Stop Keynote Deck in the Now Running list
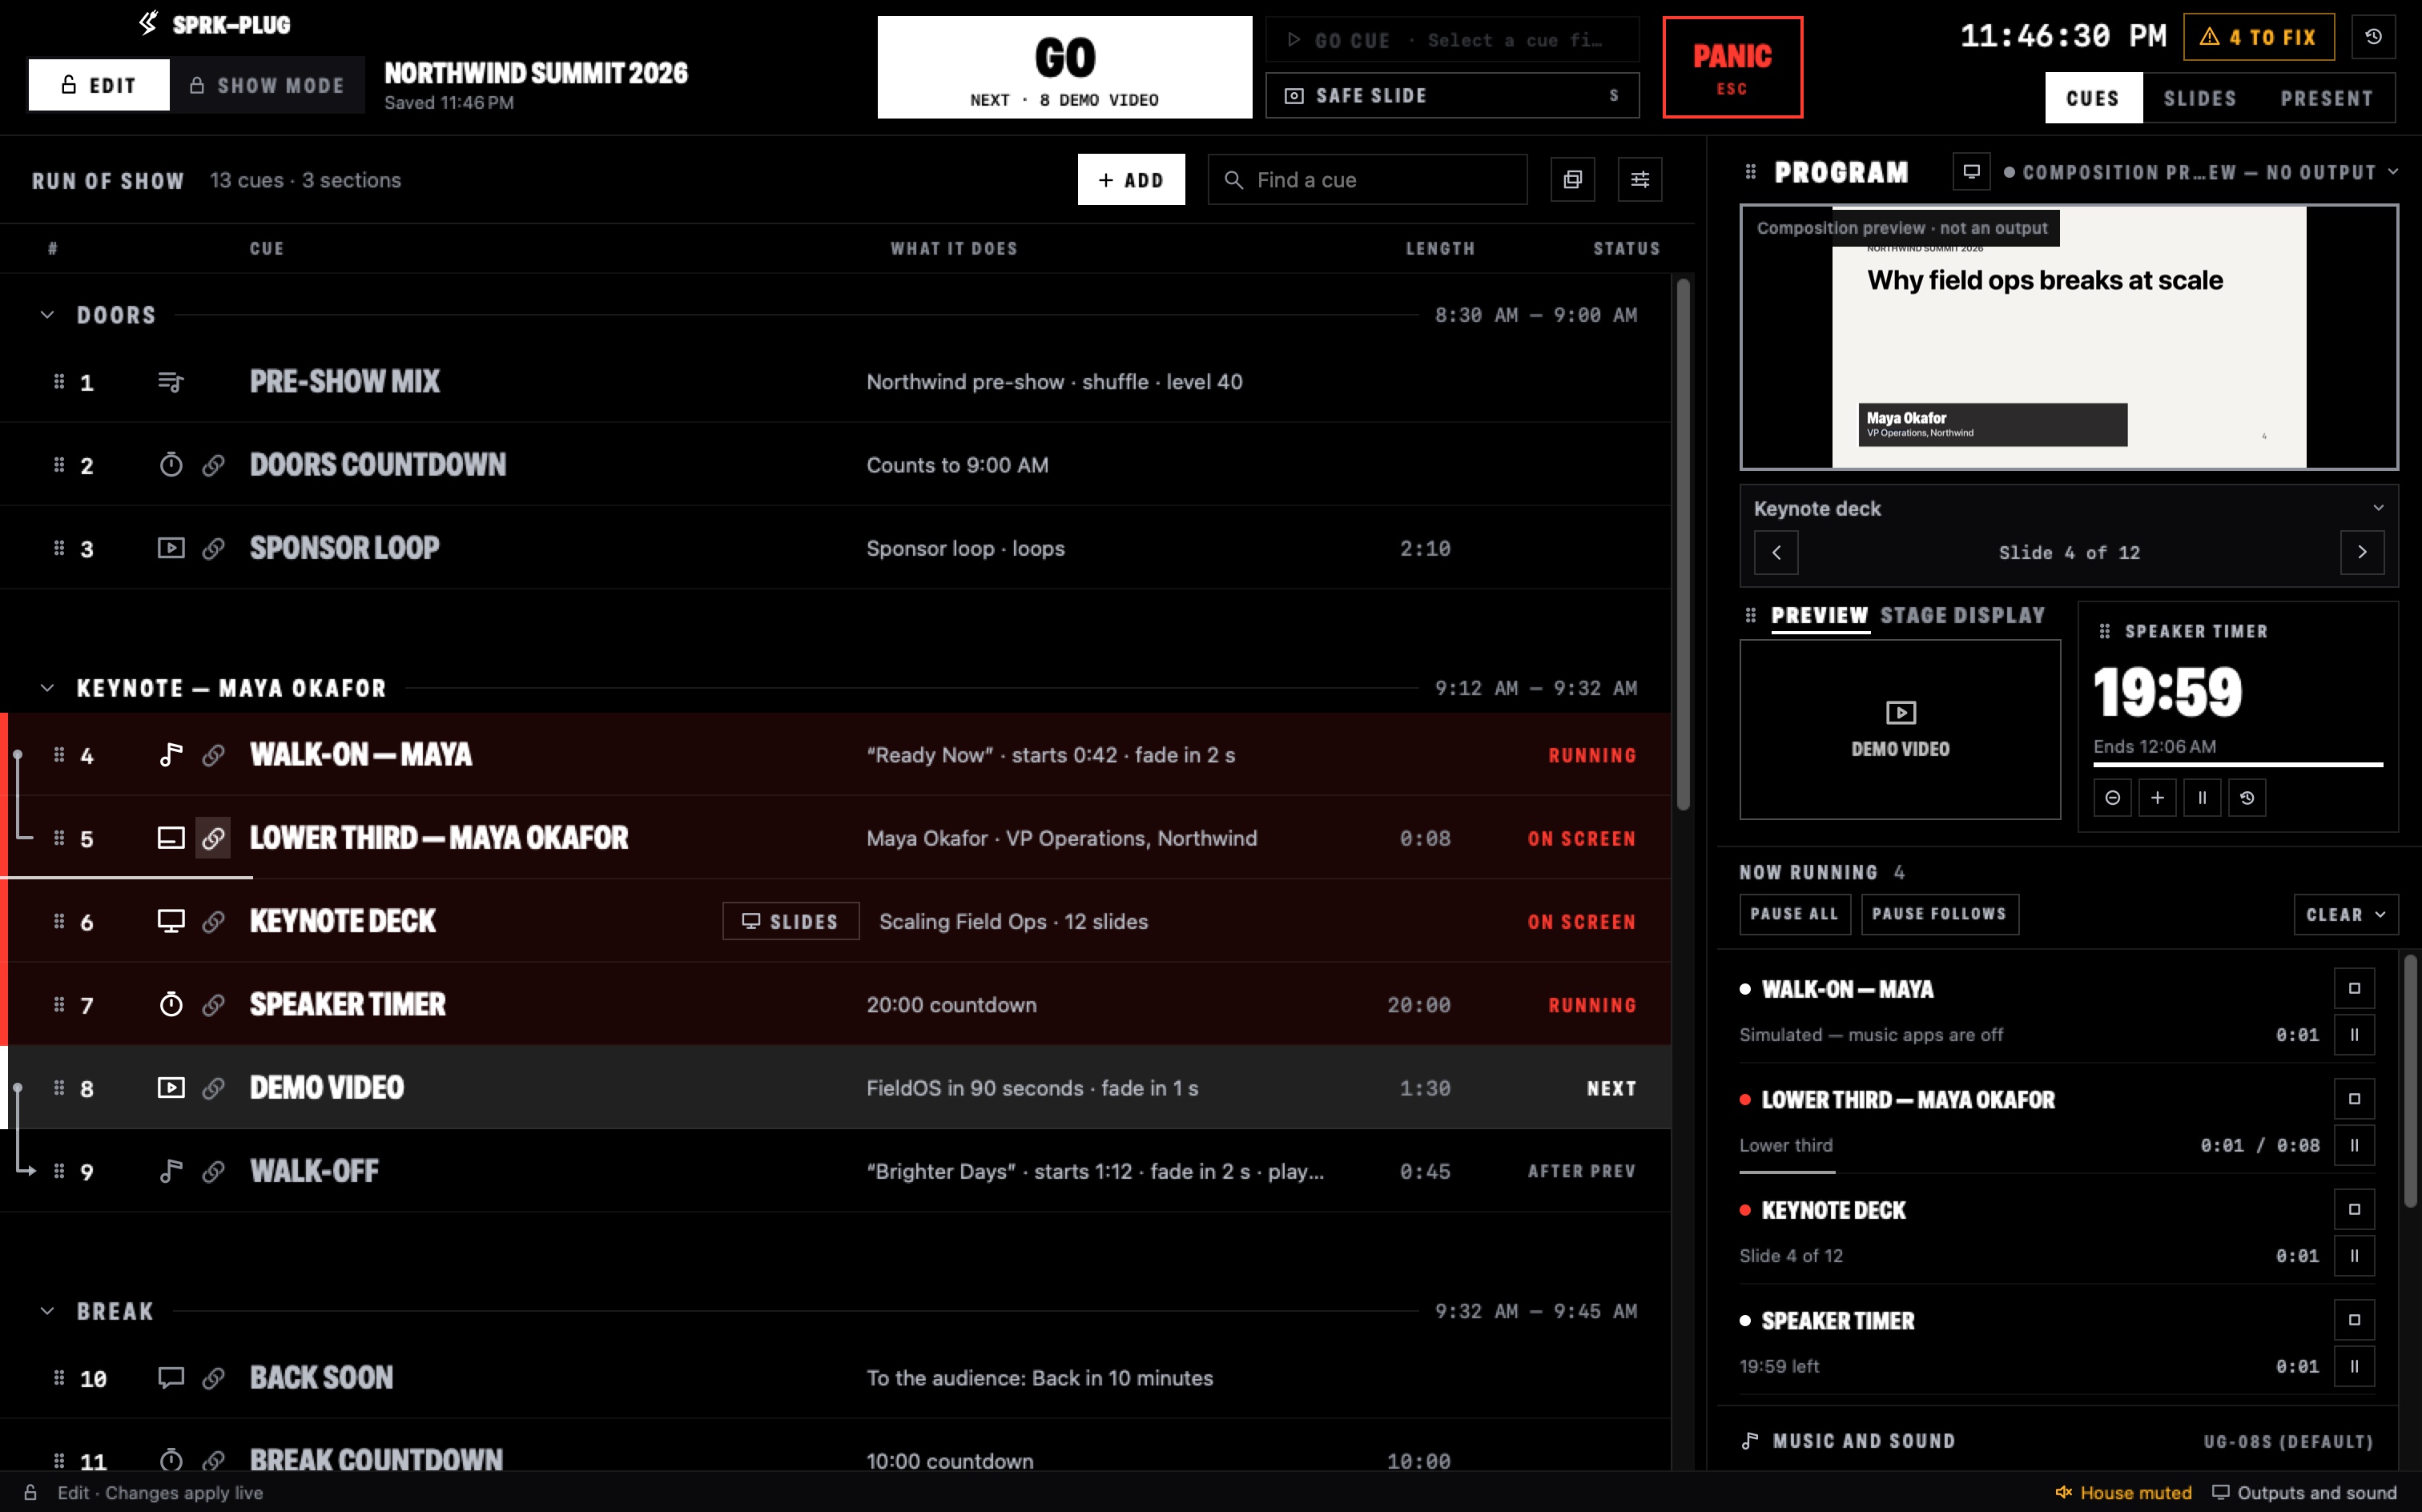The image size is (2422, 1512). coord(2354,1209)
